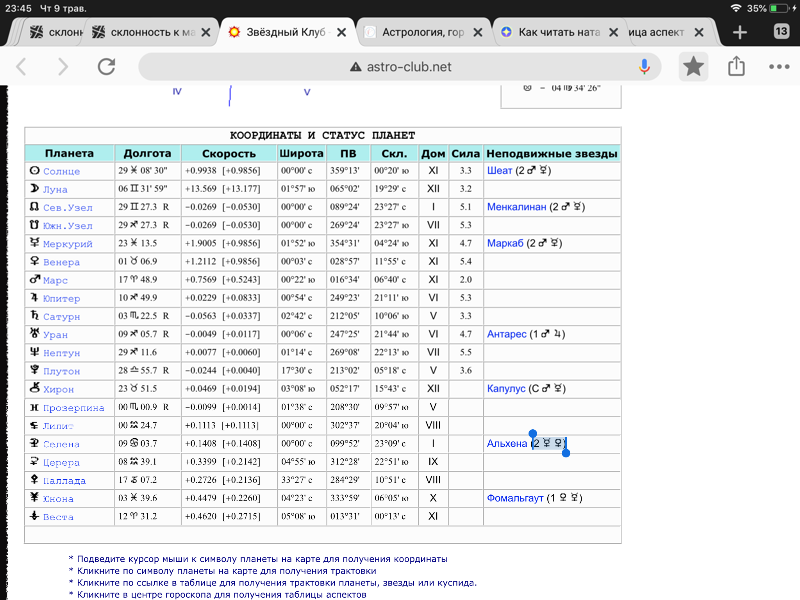
Task: Open the Уран planet link
Action: pyautogui.click(x=55, y=335)
